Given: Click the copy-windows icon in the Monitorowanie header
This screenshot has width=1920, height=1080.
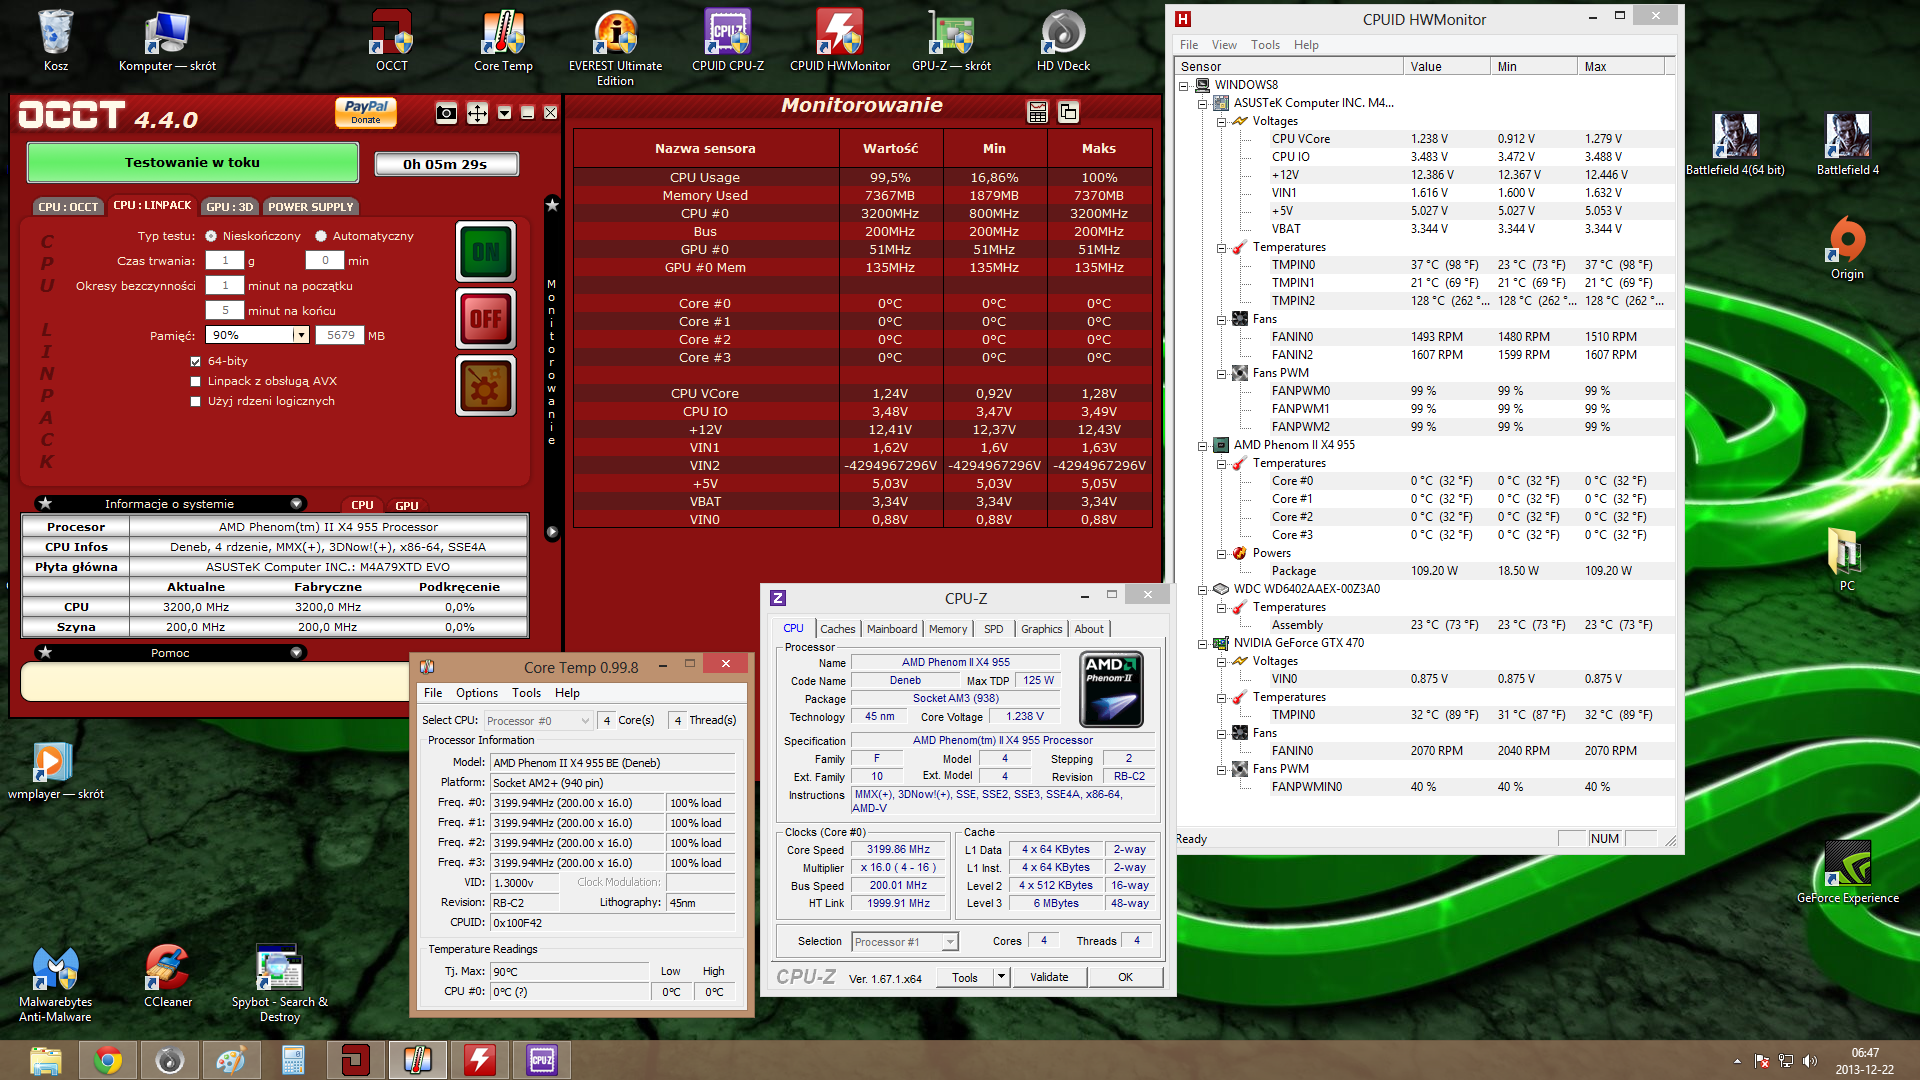Looking at the screenshot, I should click(1068, 112).
